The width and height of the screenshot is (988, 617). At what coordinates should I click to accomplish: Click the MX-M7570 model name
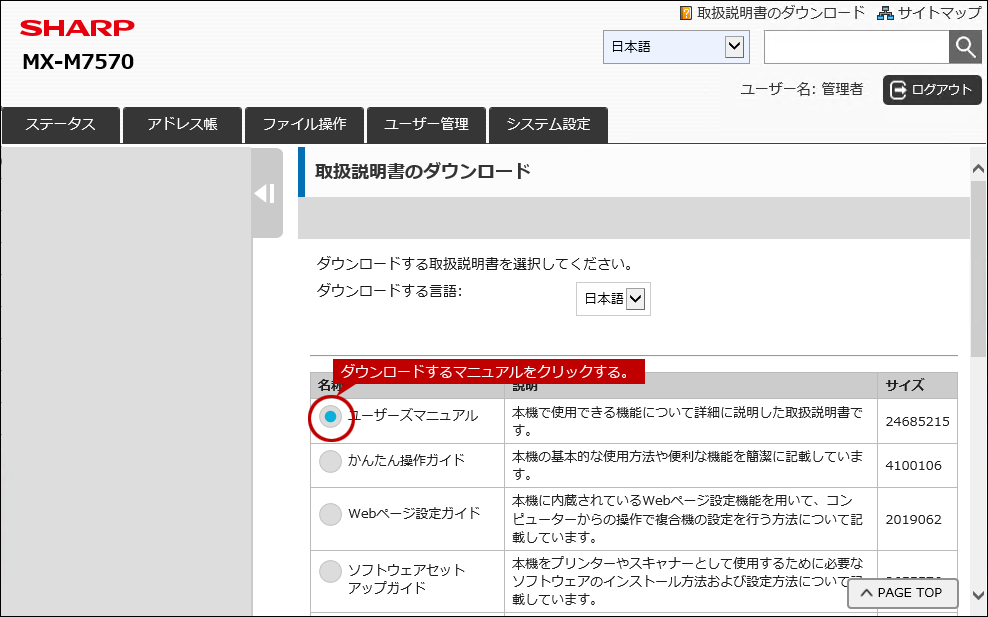tap(78, 62)
